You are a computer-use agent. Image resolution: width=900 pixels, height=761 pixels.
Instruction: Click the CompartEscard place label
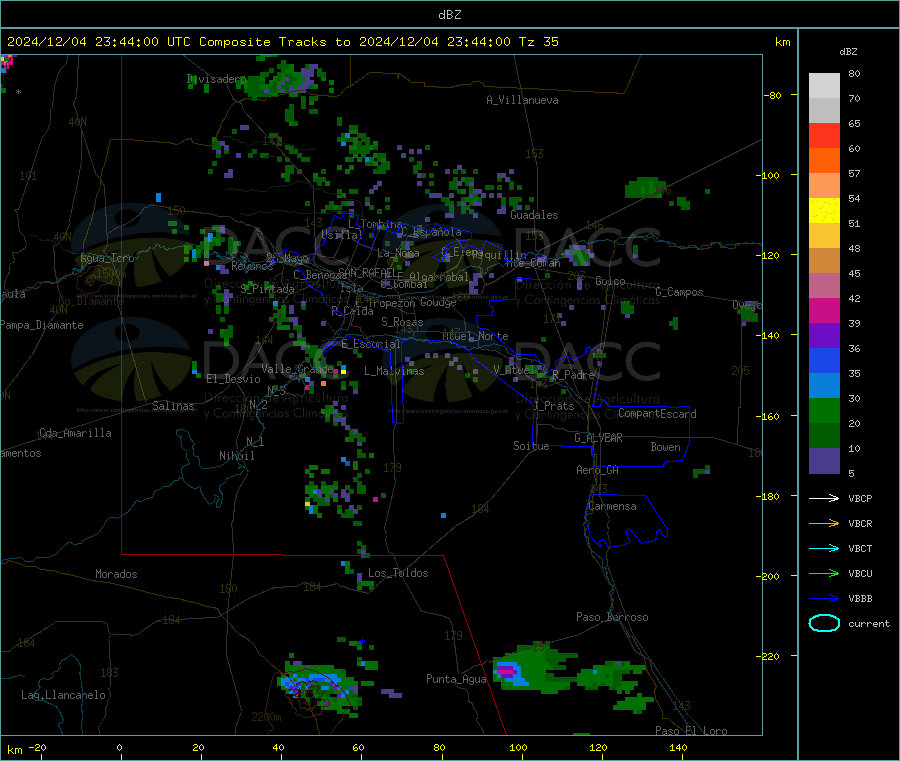point(657,414)
